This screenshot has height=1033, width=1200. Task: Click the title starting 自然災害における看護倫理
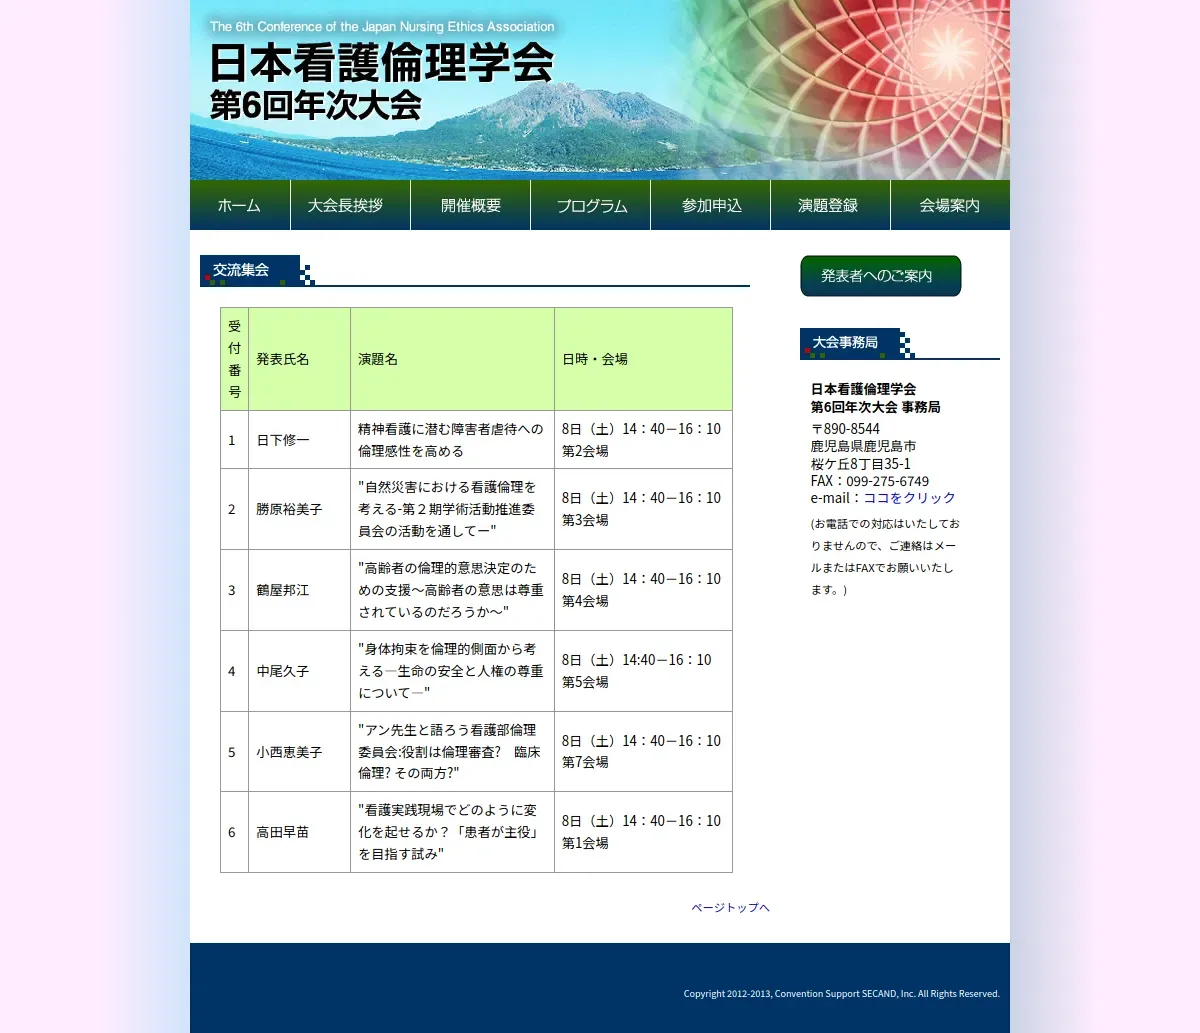(x=447, y=509)
